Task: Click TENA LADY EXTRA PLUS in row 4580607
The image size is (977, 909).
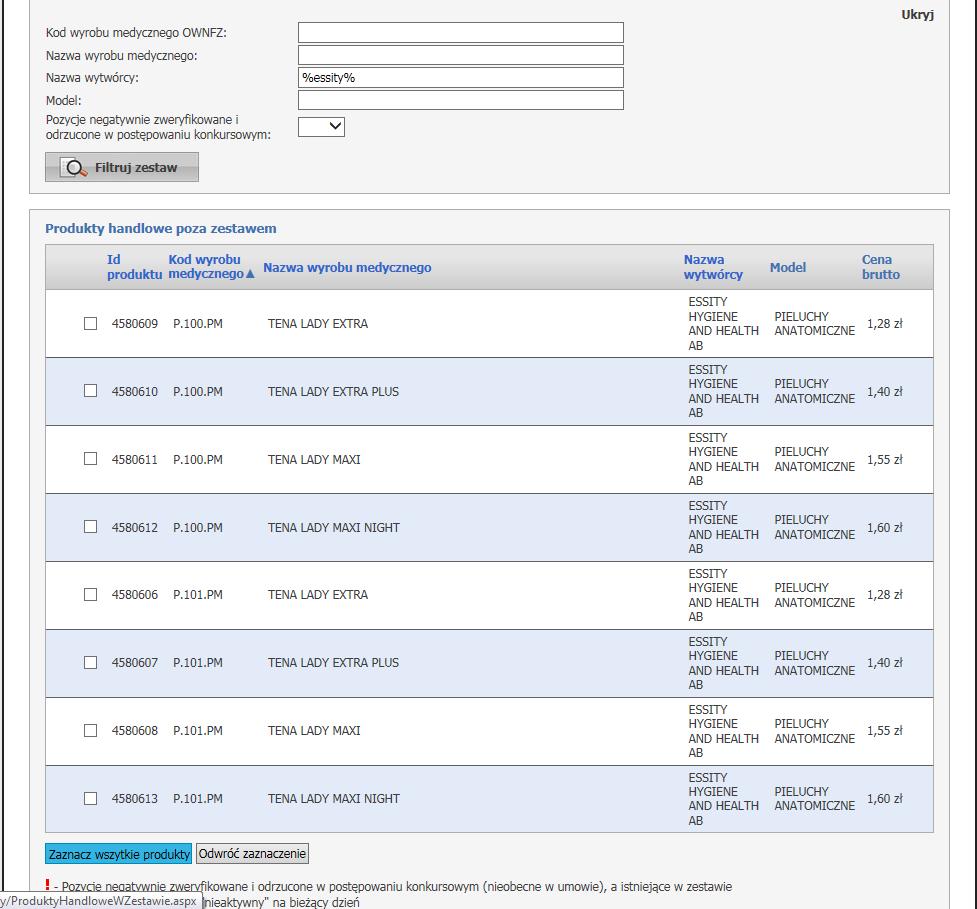Action: tap(333, 662)
